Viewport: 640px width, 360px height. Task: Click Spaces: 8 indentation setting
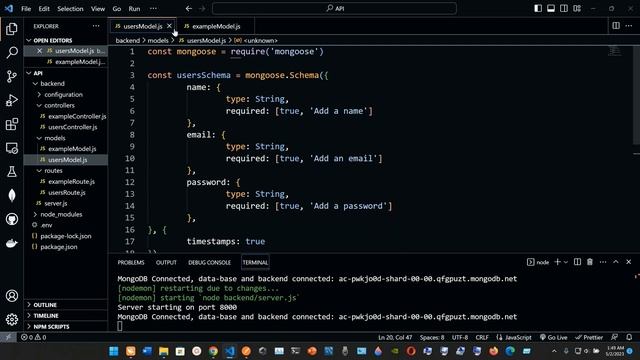pyautogui.click(x=432, y=337)
